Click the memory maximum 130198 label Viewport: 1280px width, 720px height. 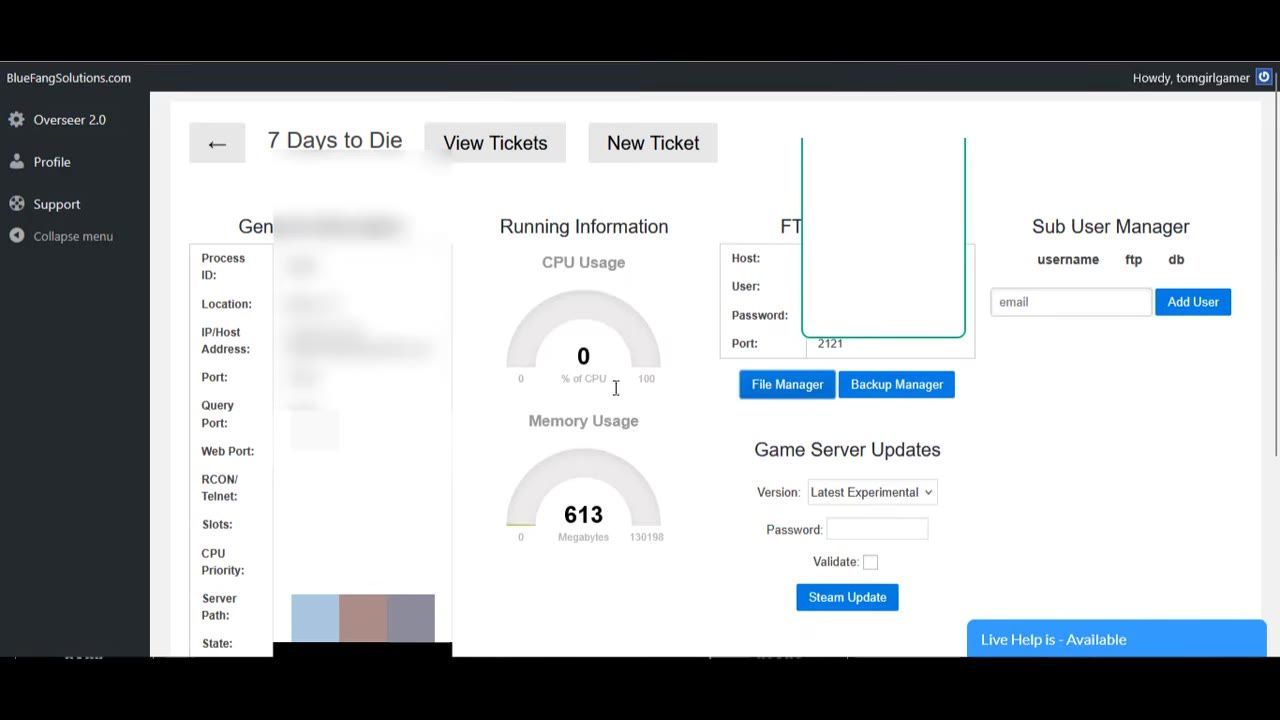[x=647, y=537]
